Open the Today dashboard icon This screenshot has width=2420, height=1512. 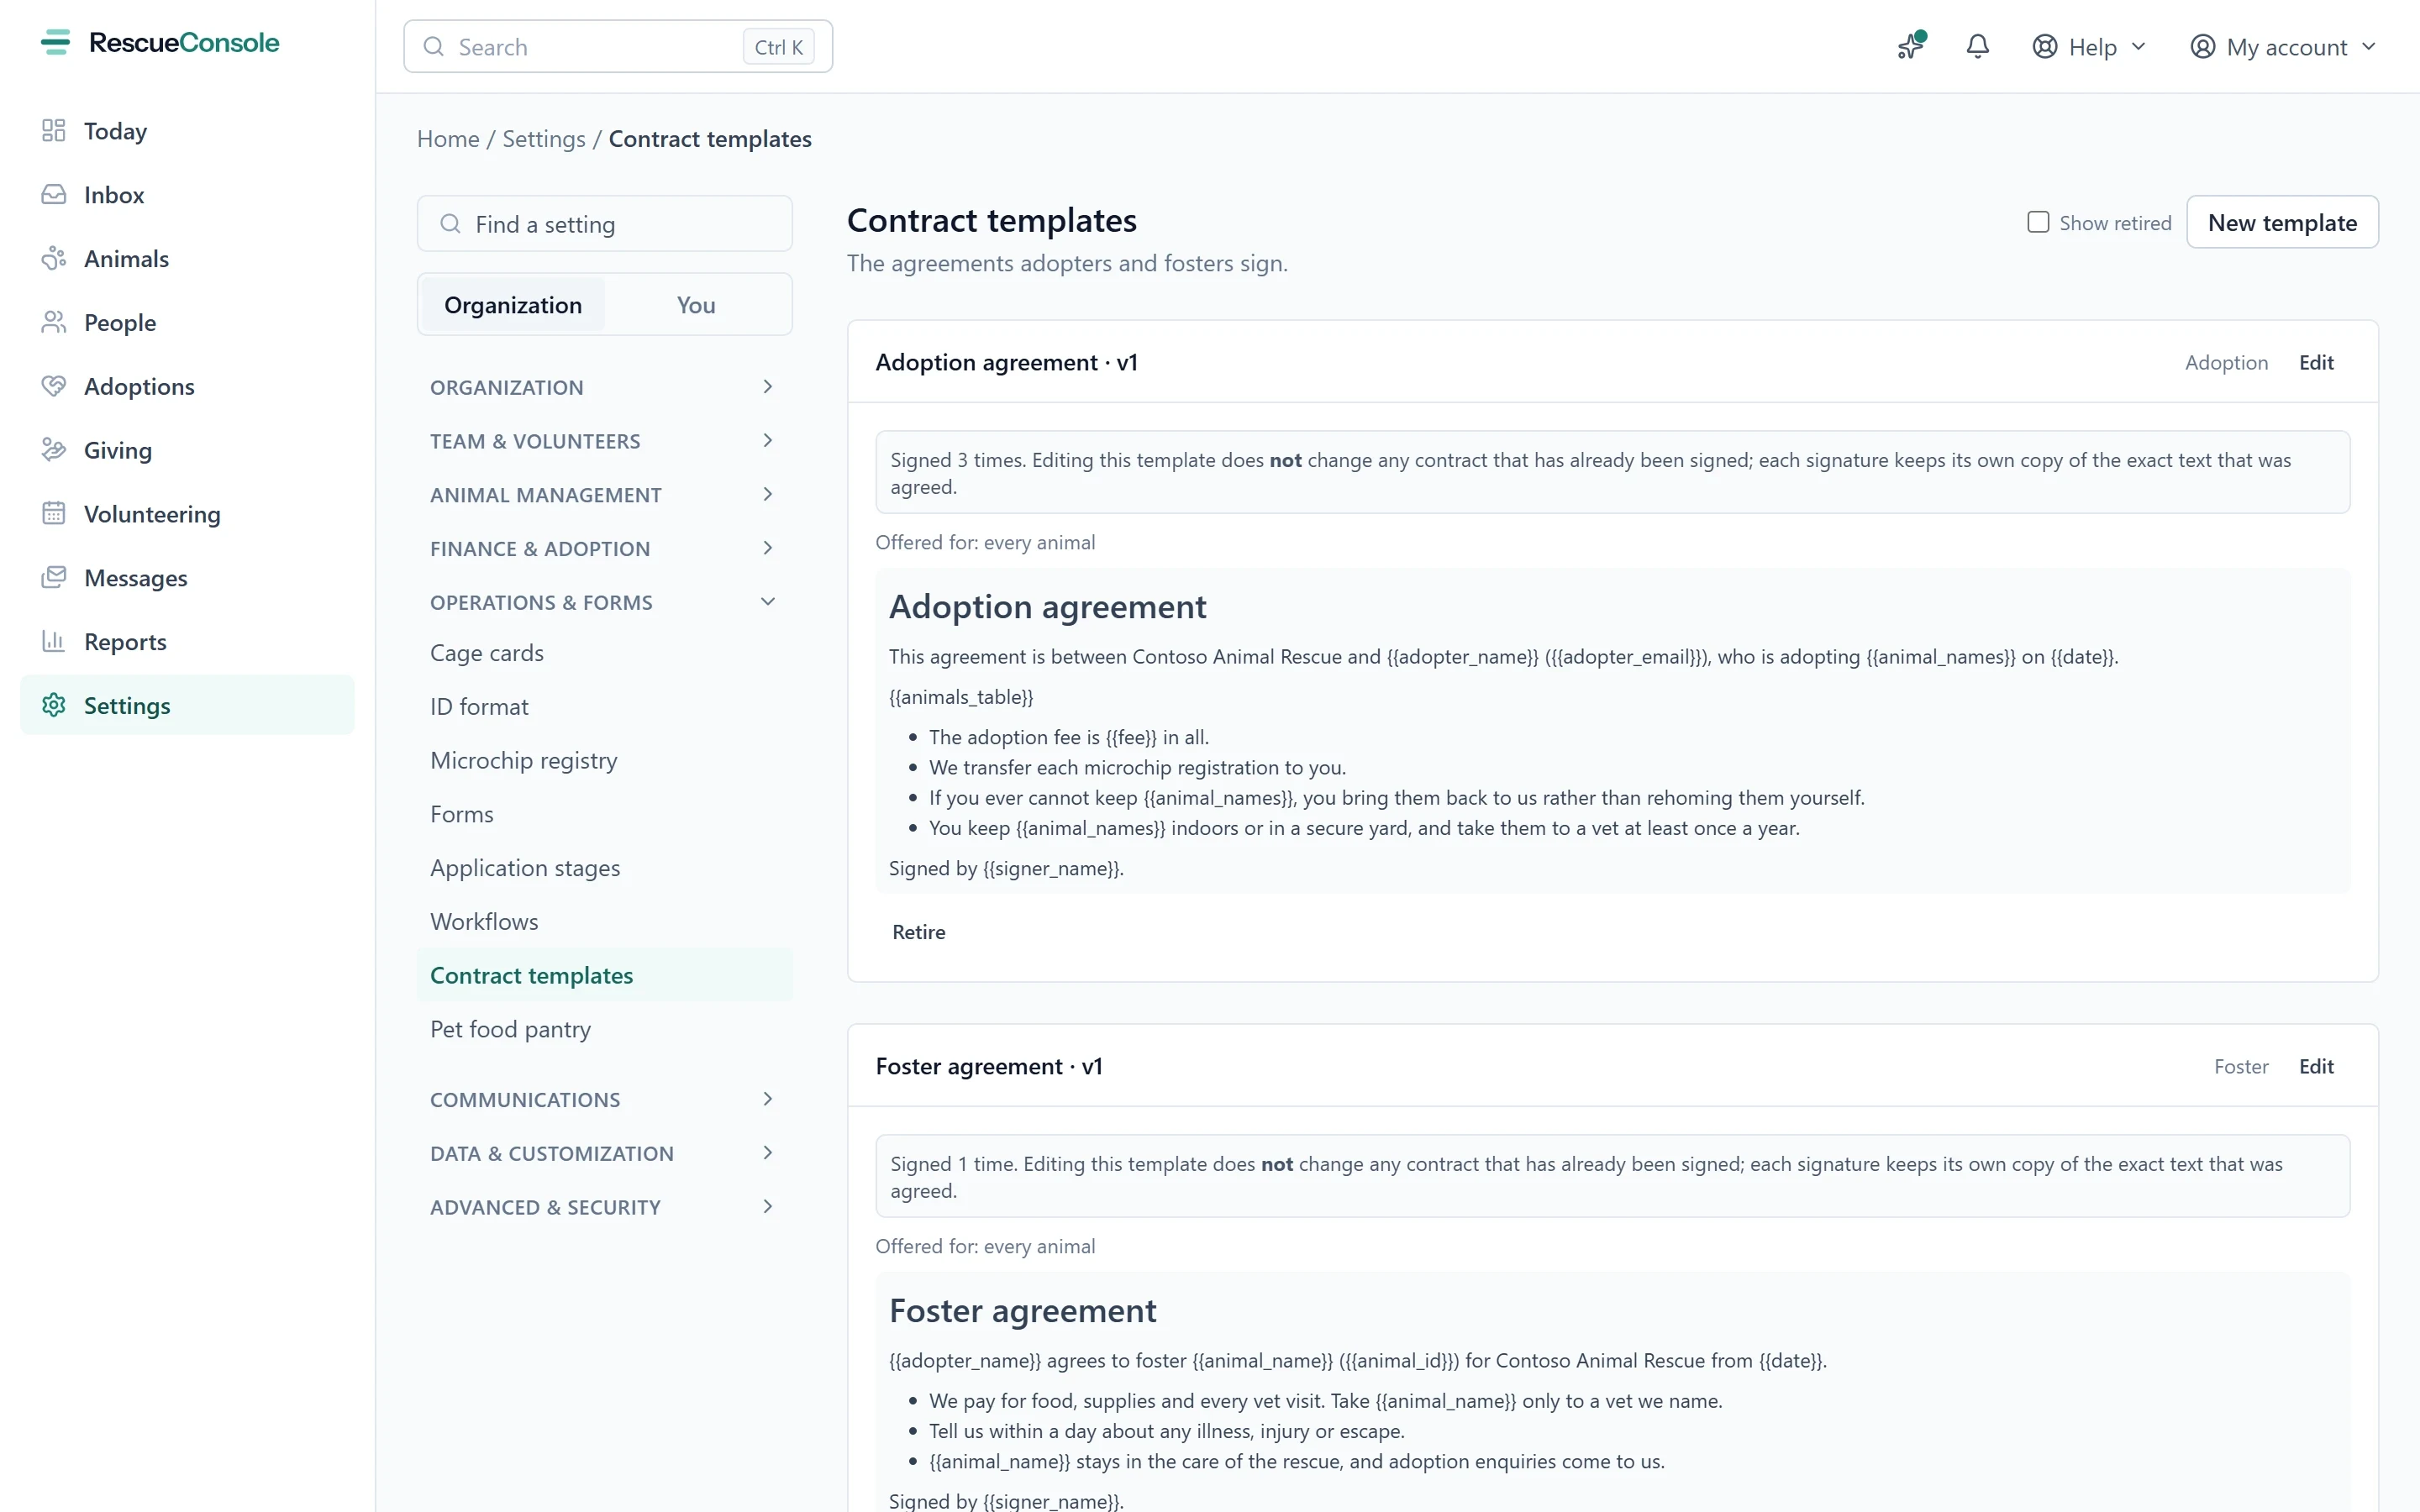pyautogui.click(x=54, y=131)
